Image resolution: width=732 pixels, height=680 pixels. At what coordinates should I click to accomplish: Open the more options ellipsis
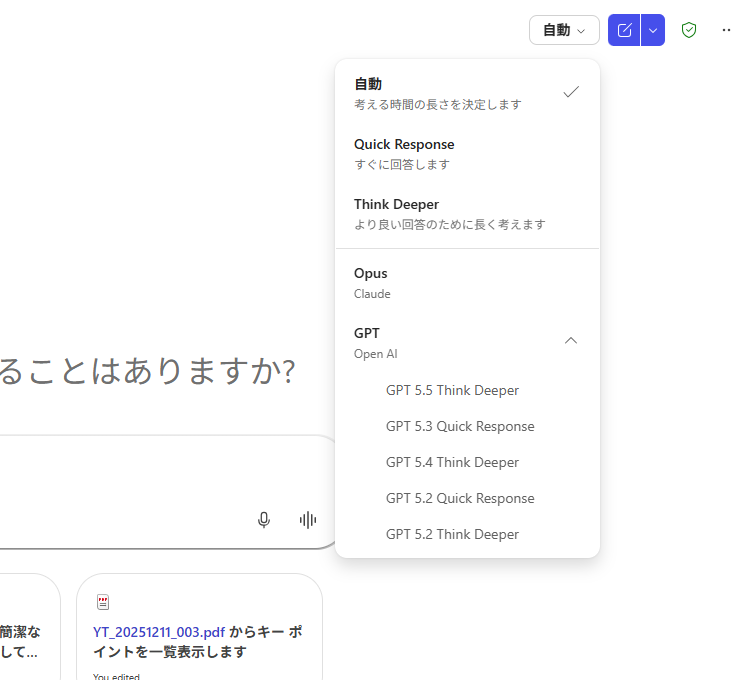[726, 30]
